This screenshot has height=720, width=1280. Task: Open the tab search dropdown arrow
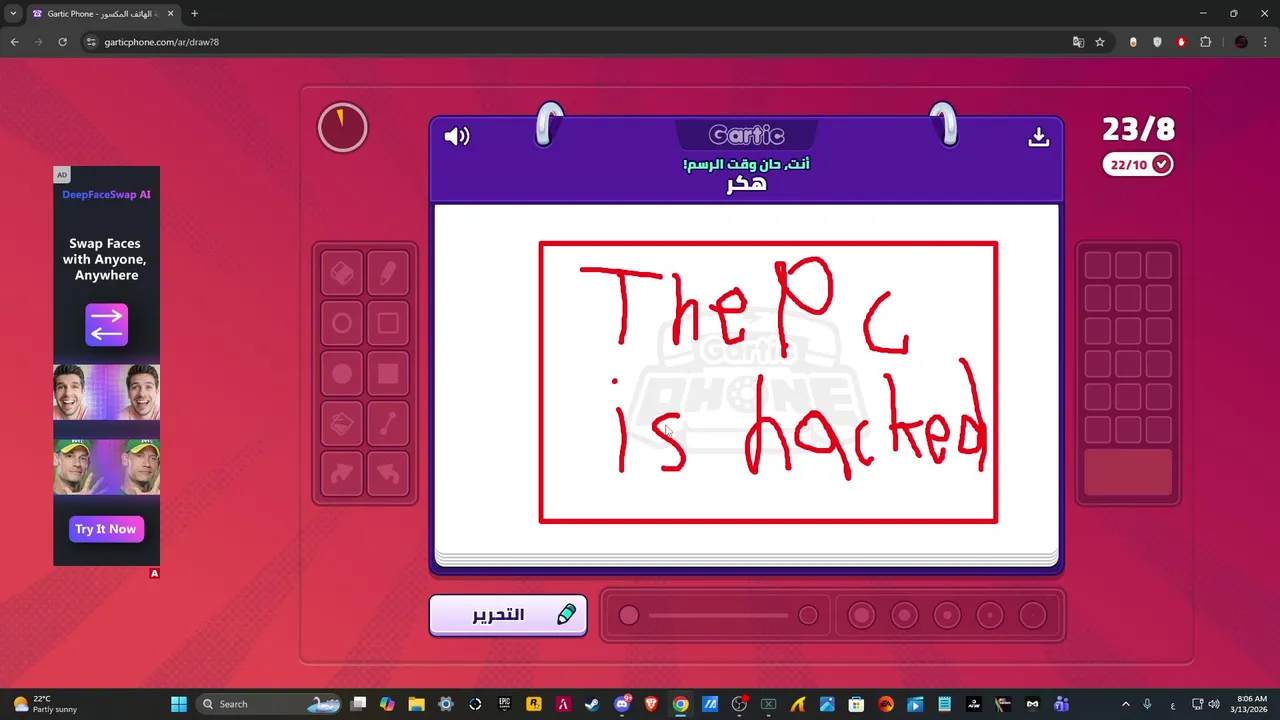pyautogui.click(x=13, y=14)
